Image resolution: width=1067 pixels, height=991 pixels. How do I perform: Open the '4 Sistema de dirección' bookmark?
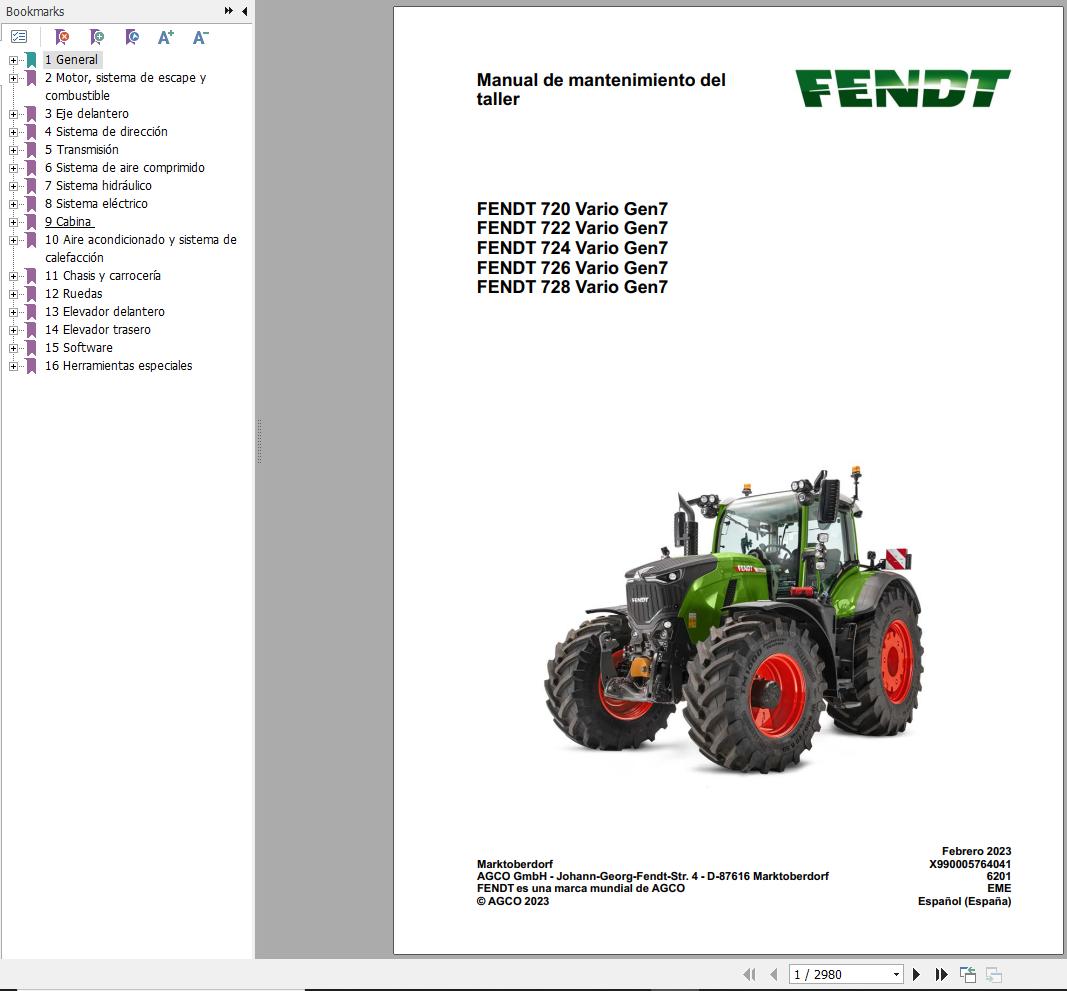(106, 131)
